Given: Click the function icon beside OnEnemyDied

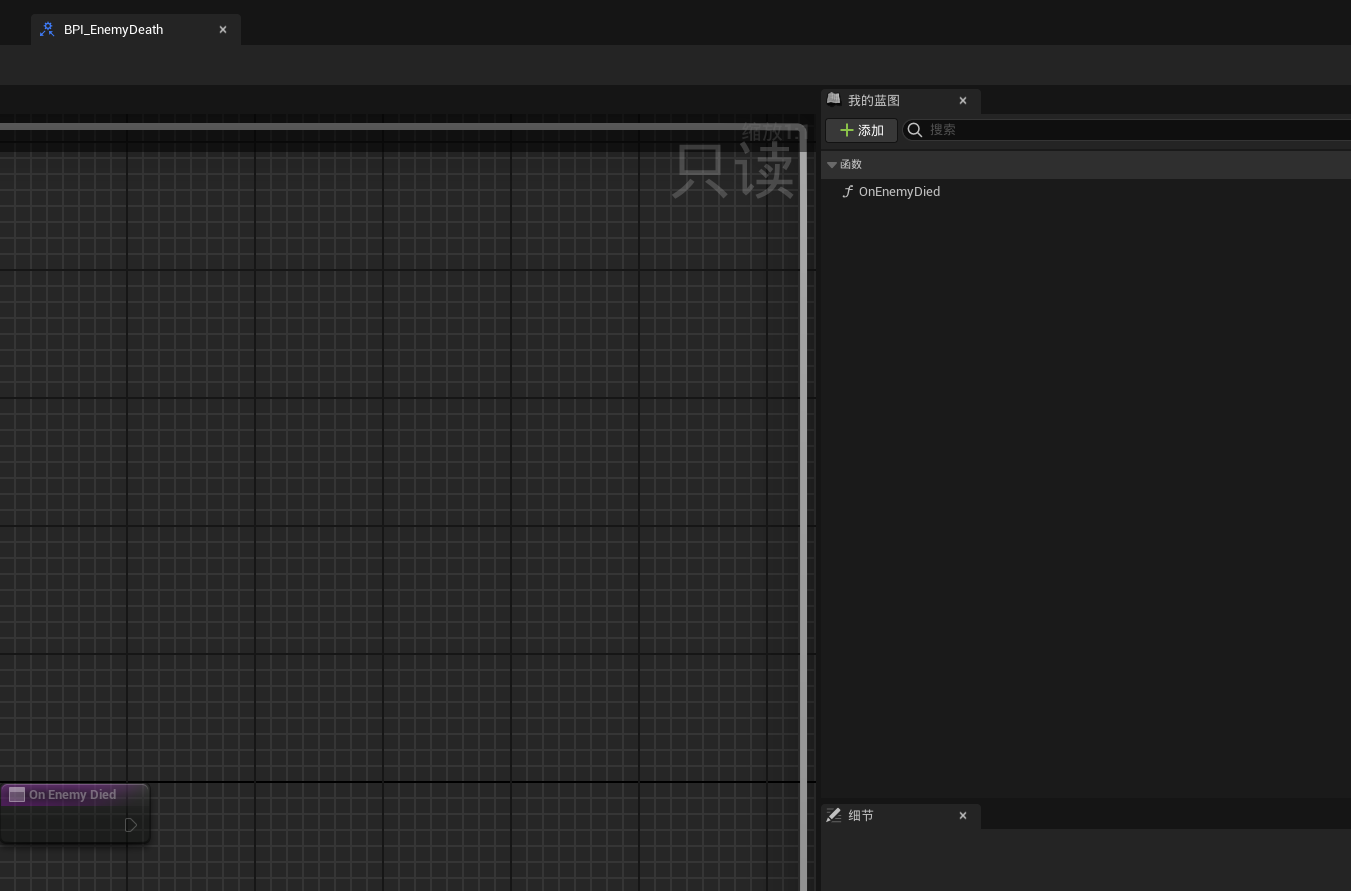Looking at the screenshot, I should [x=848, y=192].
